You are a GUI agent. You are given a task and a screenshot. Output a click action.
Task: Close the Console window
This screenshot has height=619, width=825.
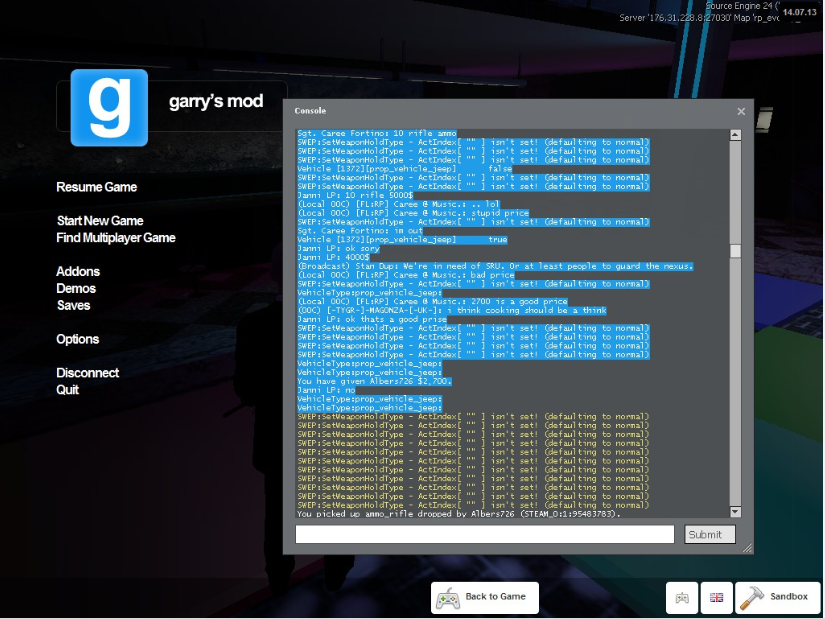click(741, 111)
